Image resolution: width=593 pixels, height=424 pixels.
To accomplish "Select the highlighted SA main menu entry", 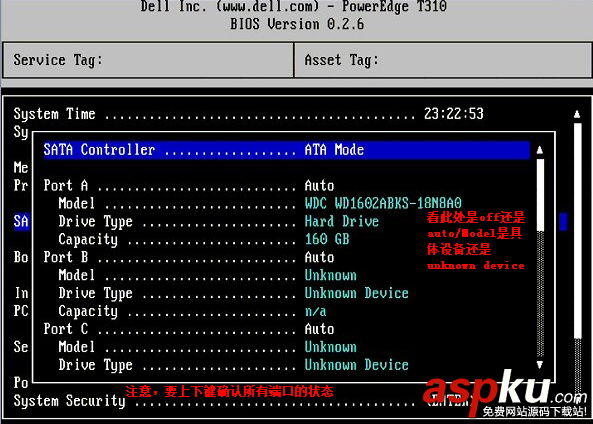I will point(21,221).
